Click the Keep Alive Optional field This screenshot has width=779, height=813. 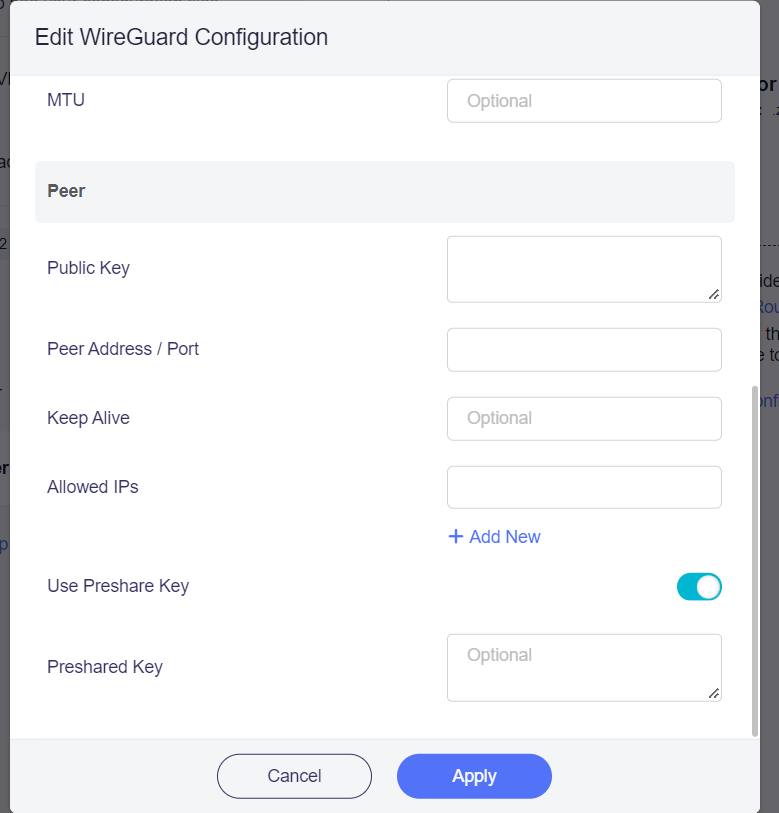coord(584,418)
